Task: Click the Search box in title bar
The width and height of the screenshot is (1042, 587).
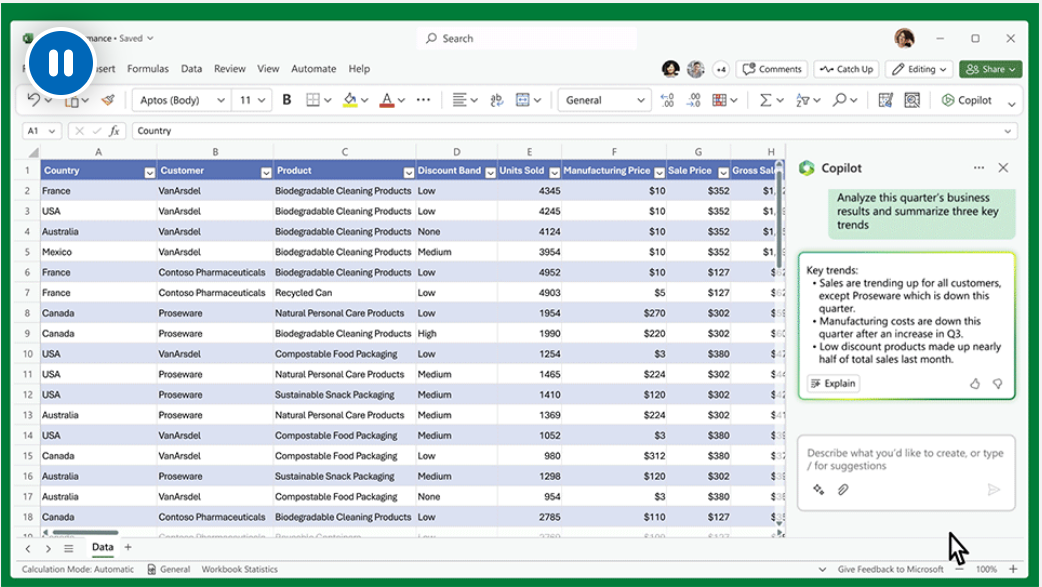Action: [527, 39]
